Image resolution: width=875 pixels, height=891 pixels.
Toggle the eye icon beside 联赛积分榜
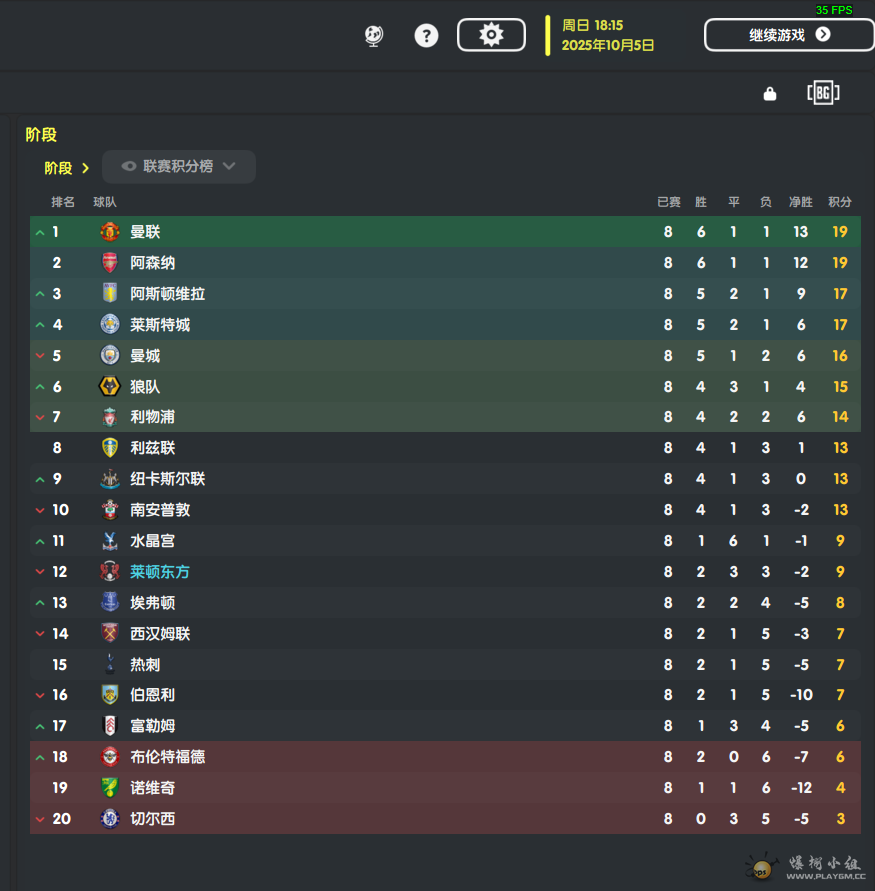tap(129, 166)
